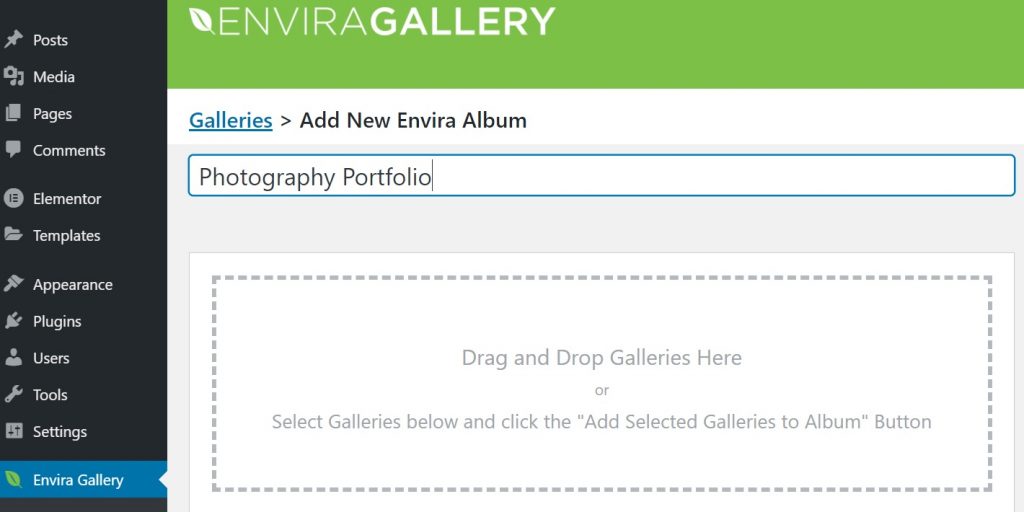Click the Pages stacked-sheets icon
Screen dimensions: 1024x512
(13, 113)
